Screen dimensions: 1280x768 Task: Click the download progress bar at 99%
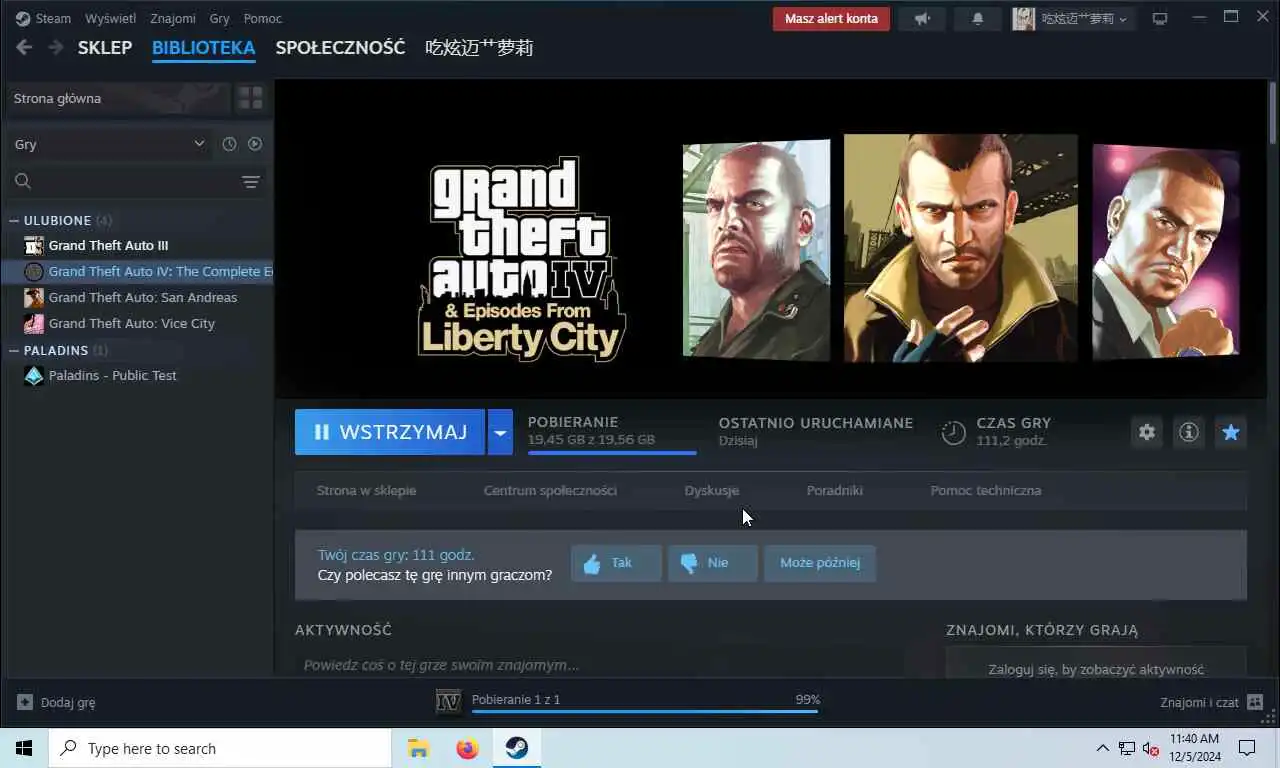645,711
